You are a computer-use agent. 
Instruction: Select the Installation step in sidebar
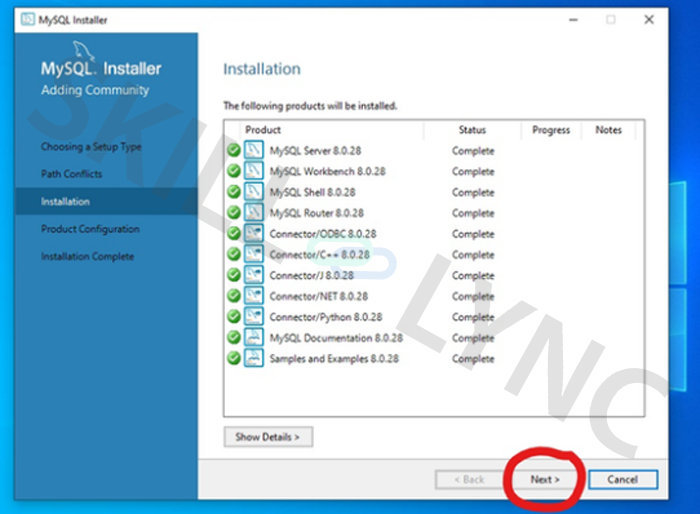[x=106, y=201]
